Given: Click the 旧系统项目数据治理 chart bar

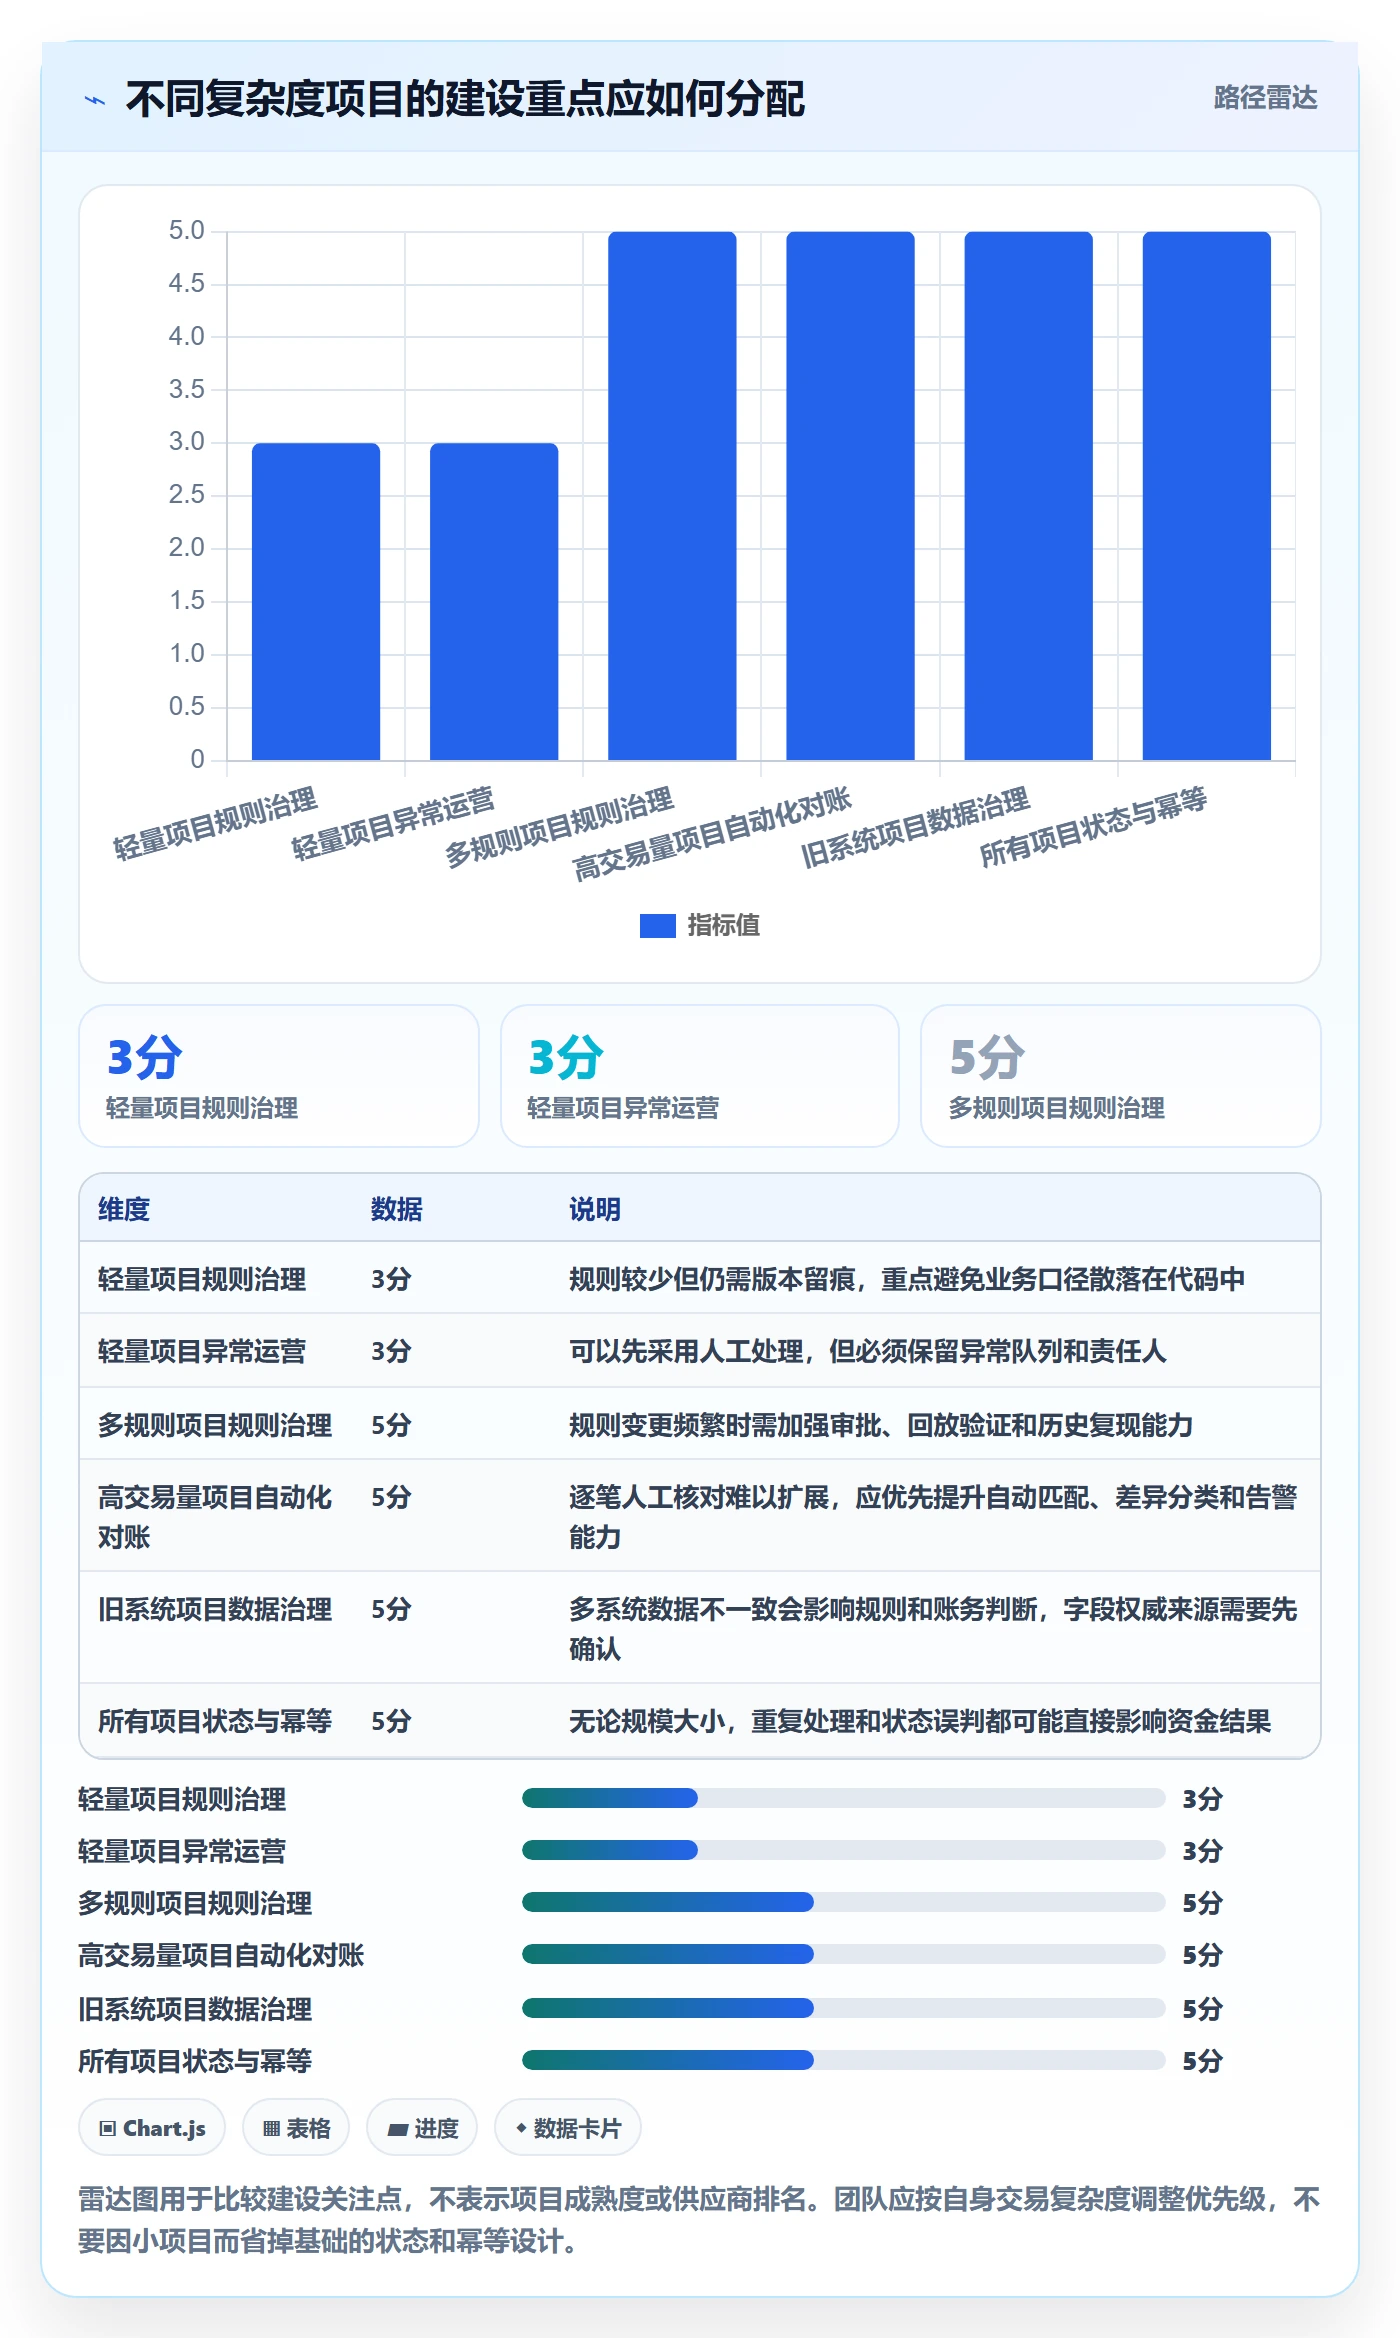Looking at the screenshot, I should pyautogui.click(x=1028, y=496).
